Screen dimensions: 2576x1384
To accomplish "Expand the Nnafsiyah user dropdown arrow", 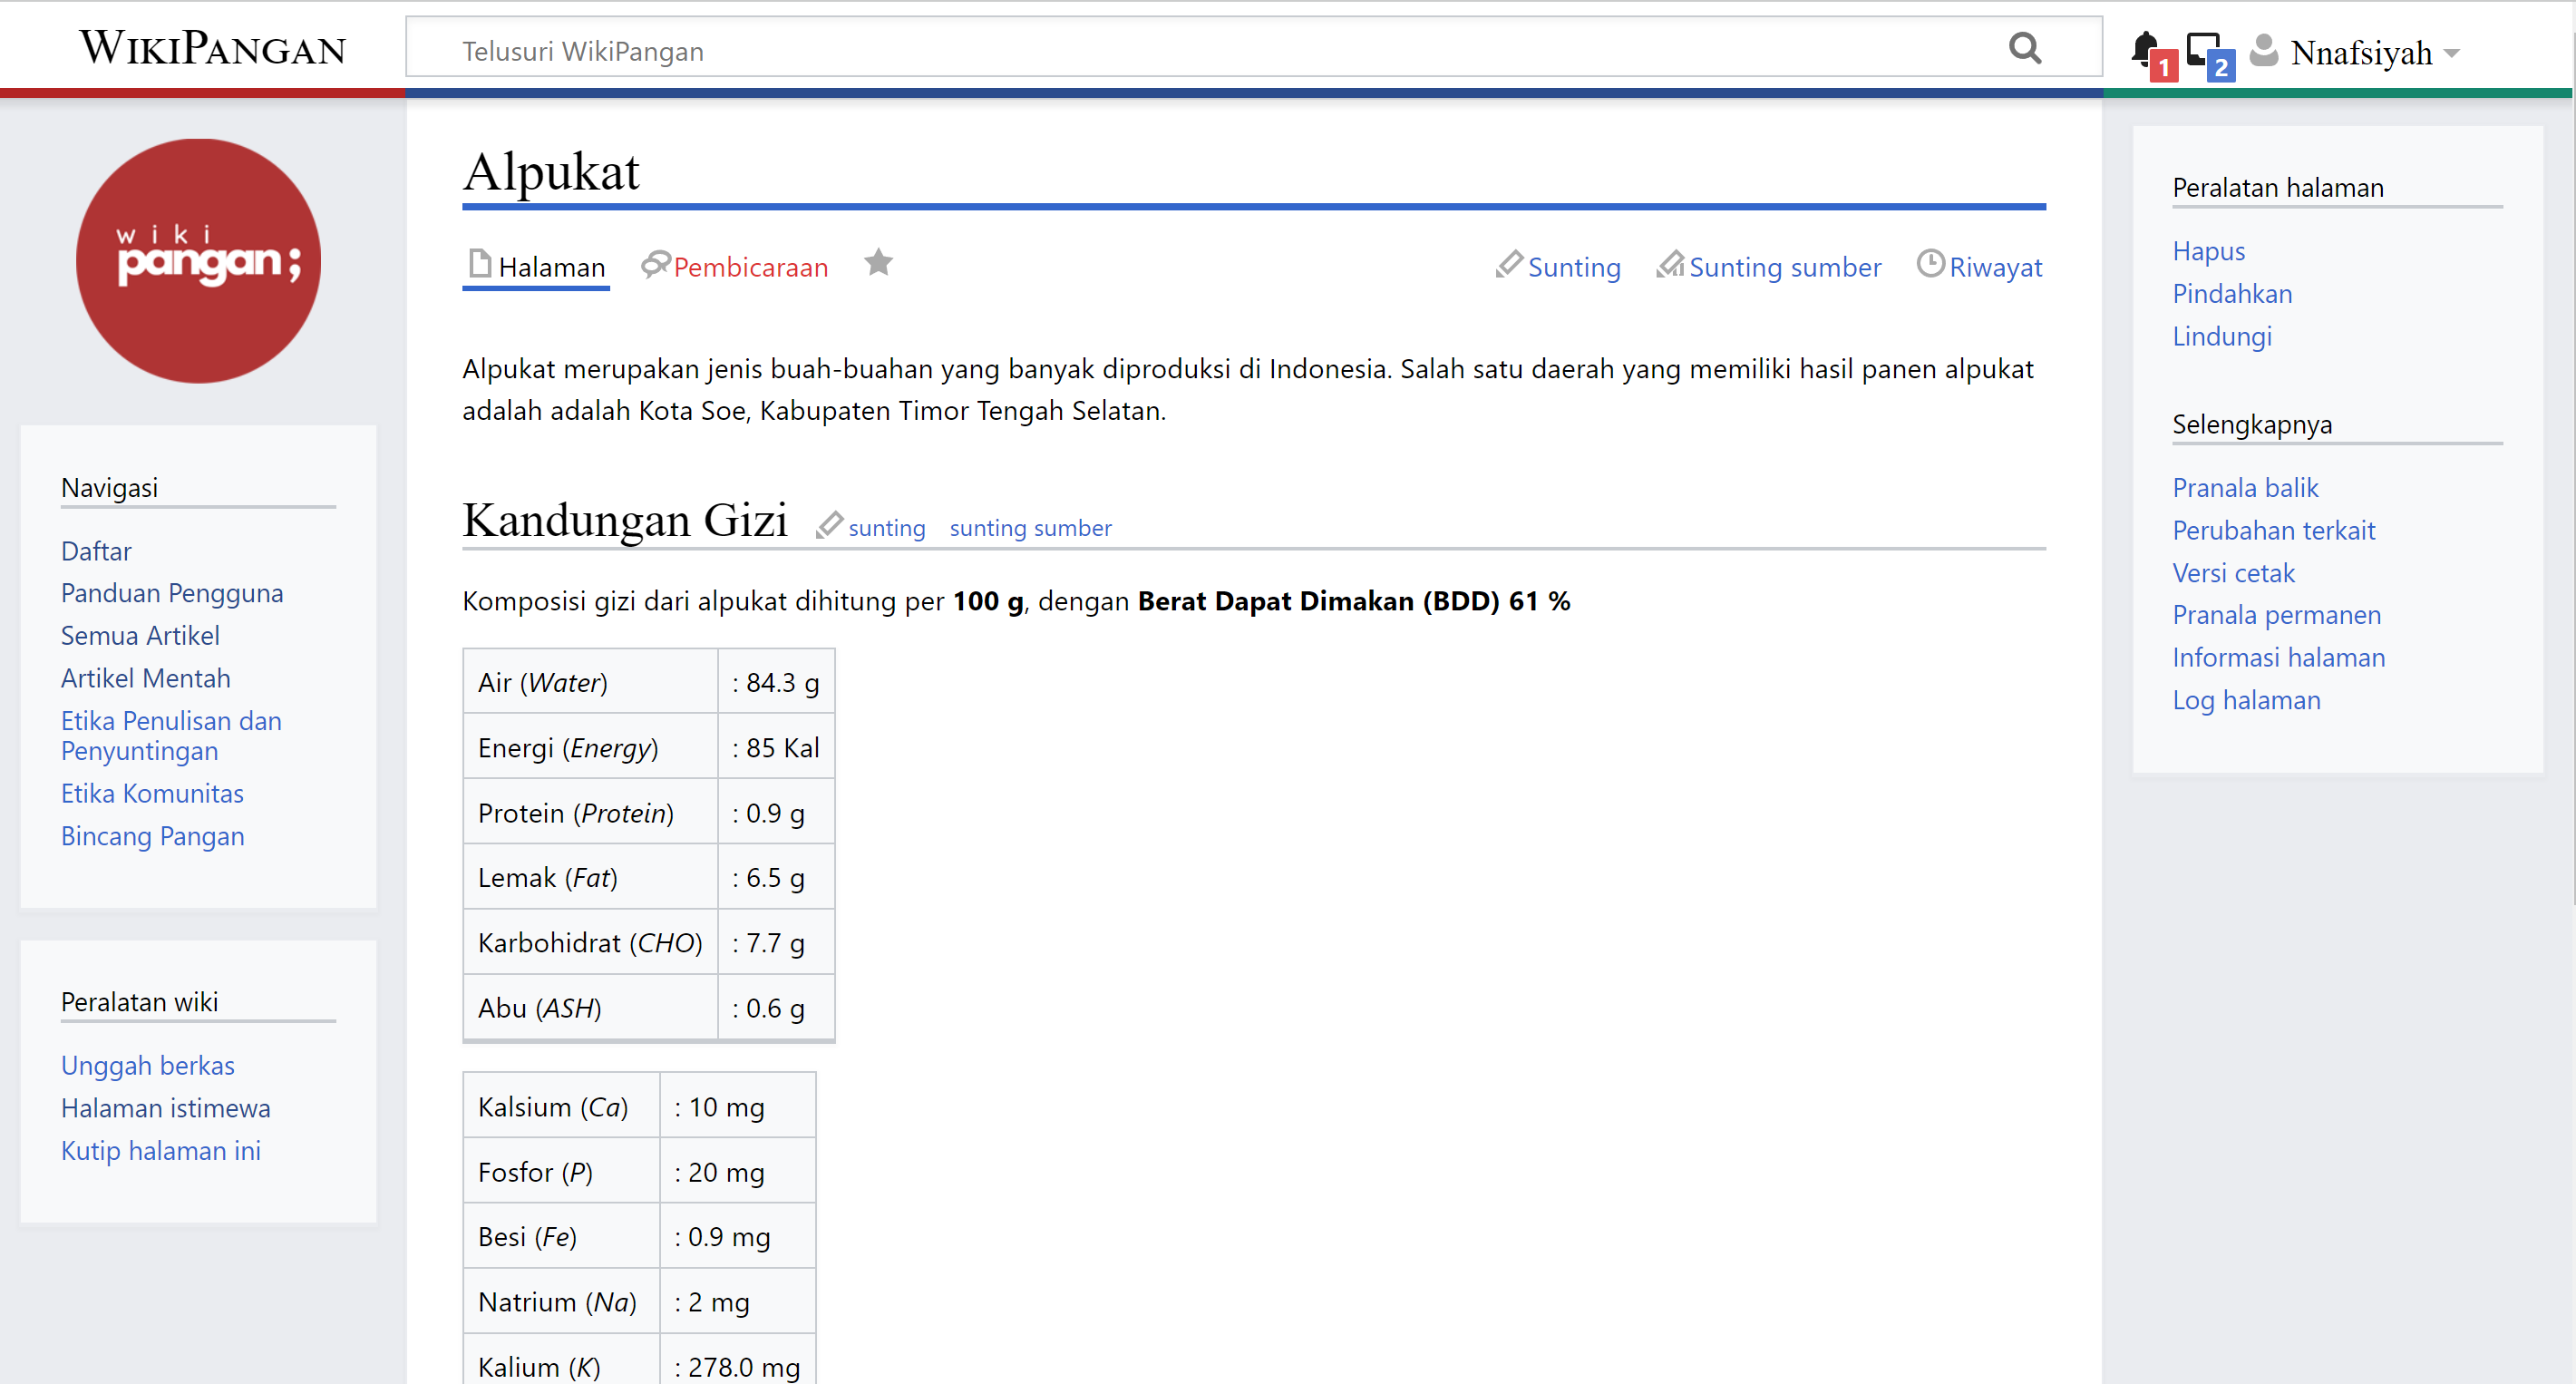I will tap(2452, 53).
